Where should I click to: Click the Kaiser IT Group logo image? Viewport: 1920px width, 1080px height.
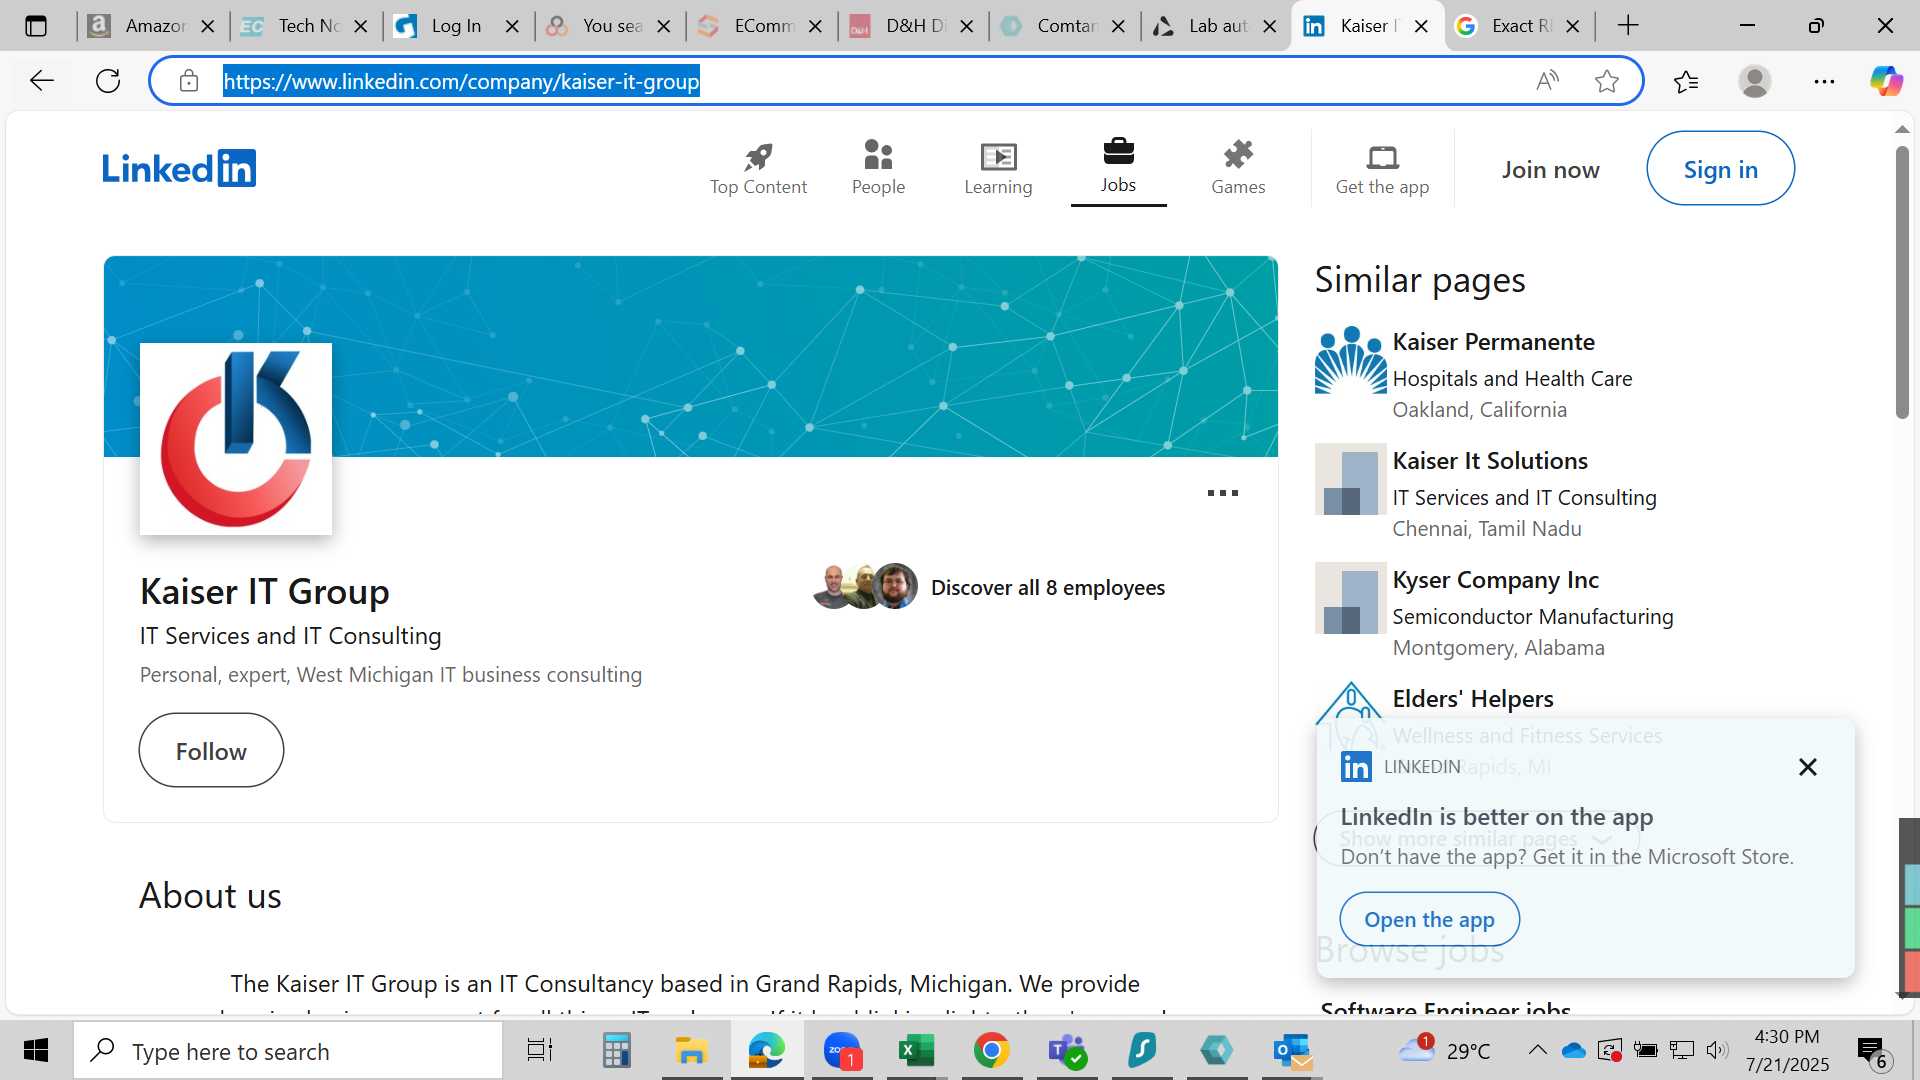coord(236,439)
